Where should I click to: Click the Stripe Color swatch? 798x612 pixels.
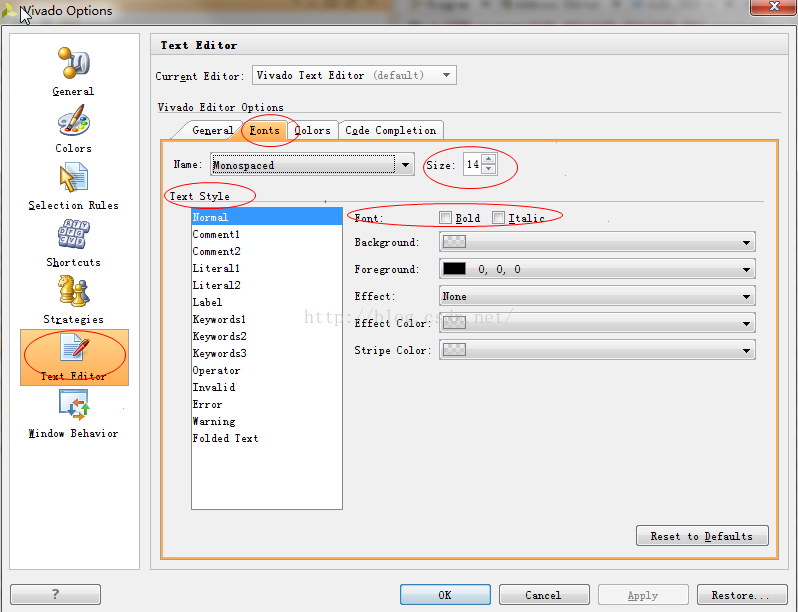[454, 349]
